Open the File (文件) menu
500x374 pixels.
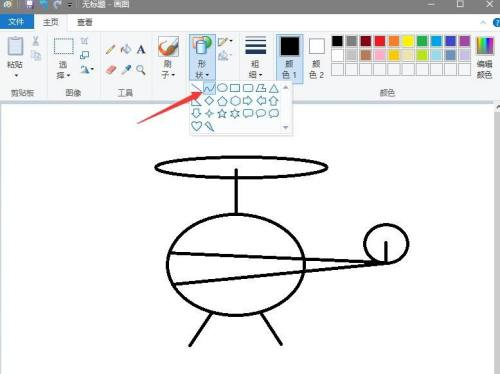(x=16, y=22)
